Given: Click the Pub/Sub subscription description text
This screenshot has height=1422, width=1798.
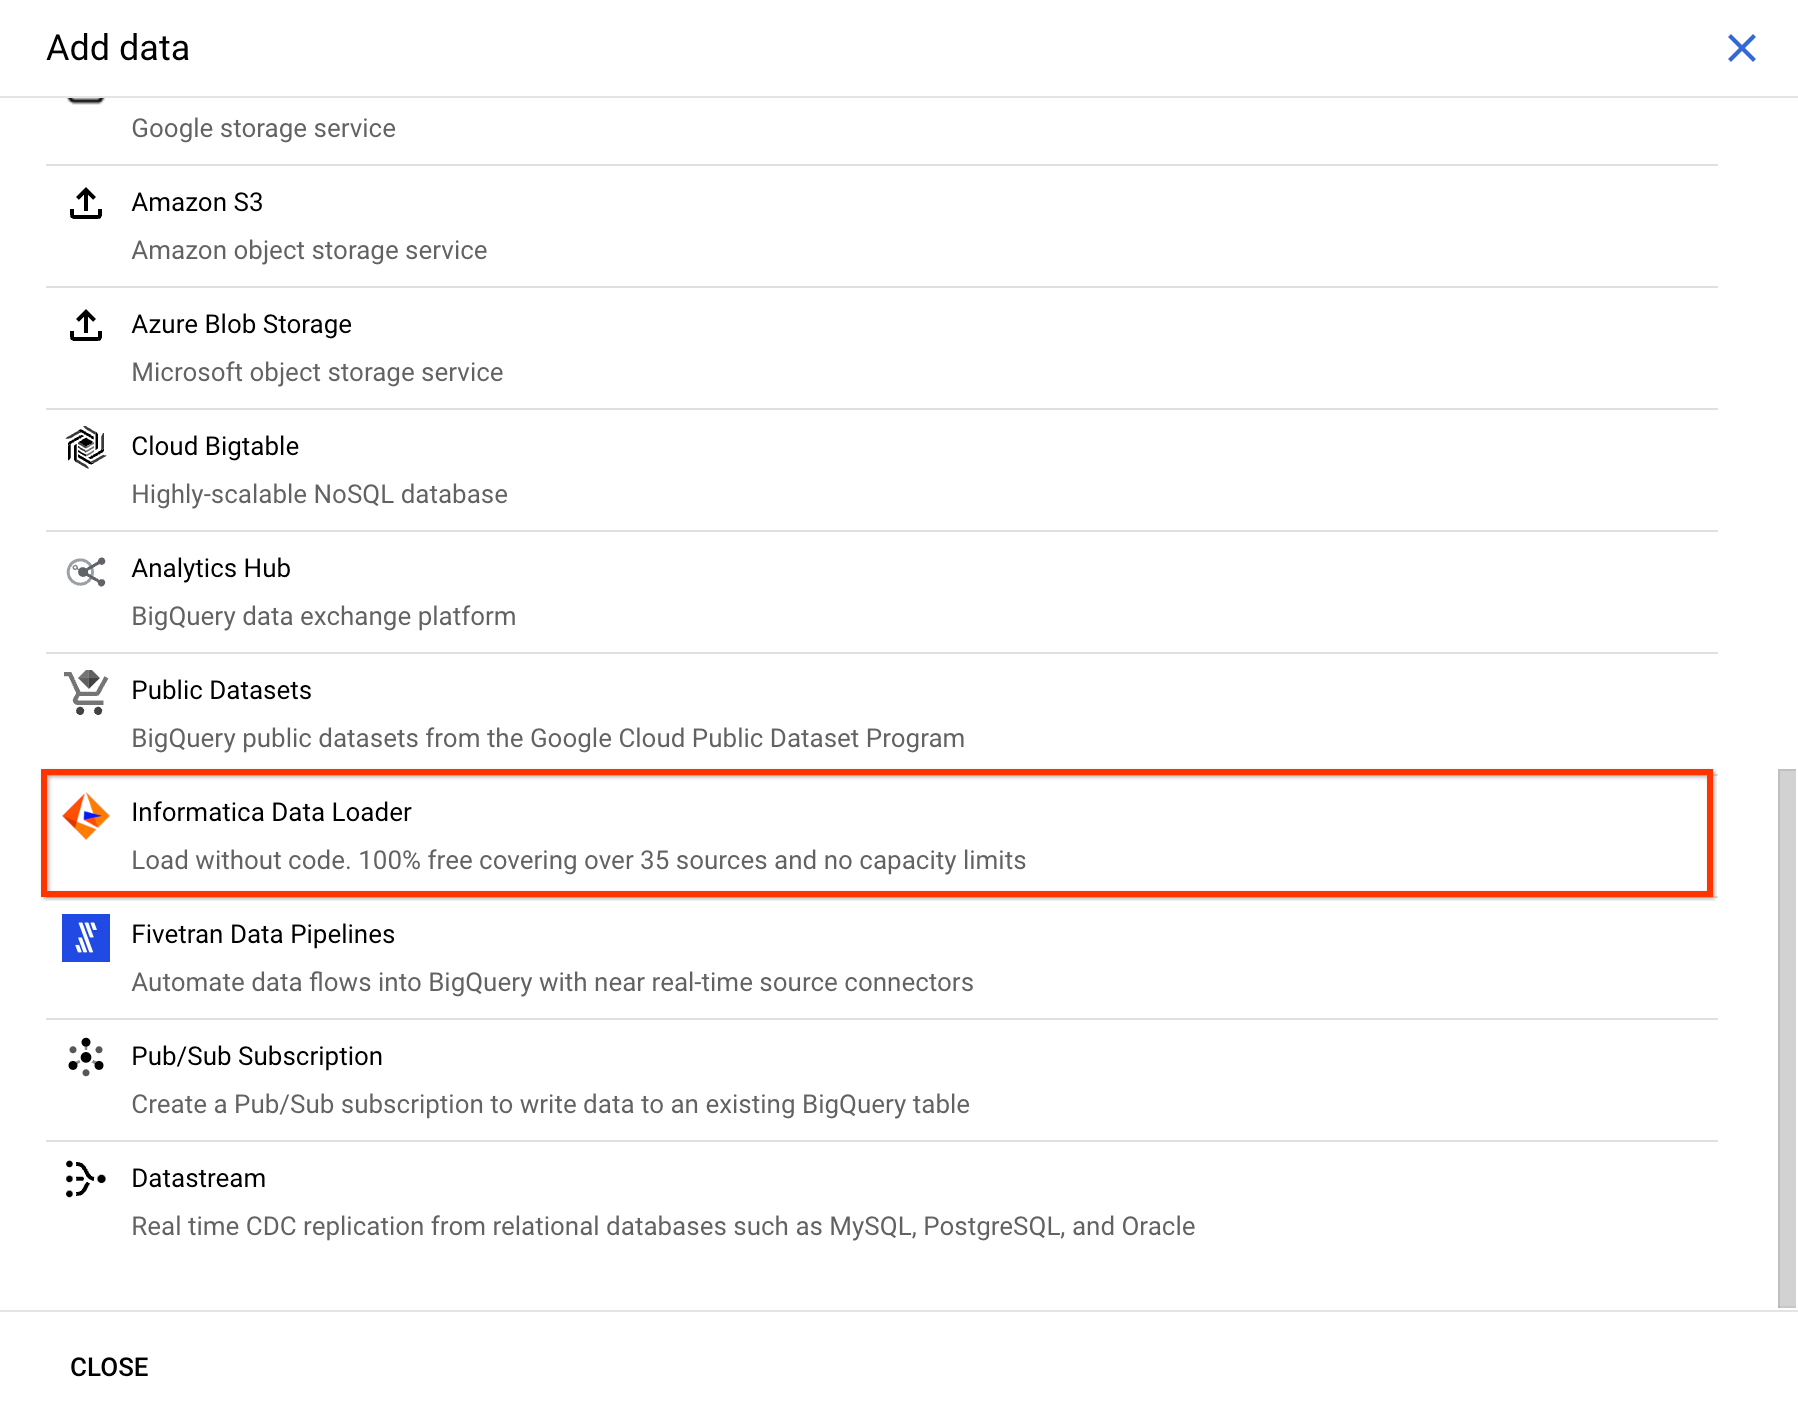Looking at the screenshot, I should [551, 1105].
